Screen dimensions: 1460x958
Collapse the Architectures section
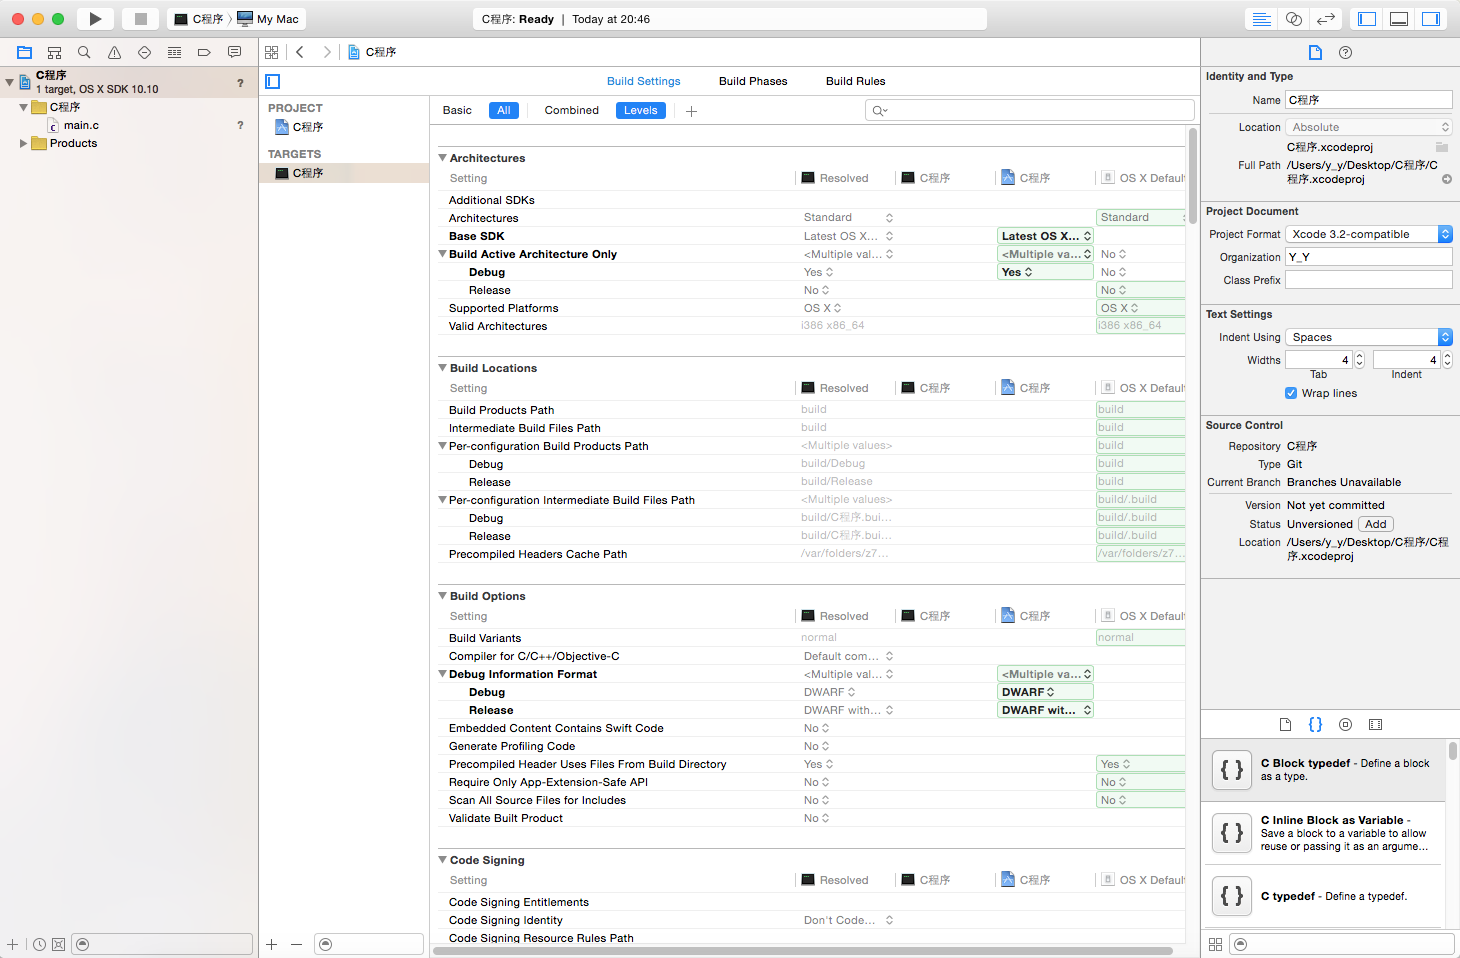442,158
